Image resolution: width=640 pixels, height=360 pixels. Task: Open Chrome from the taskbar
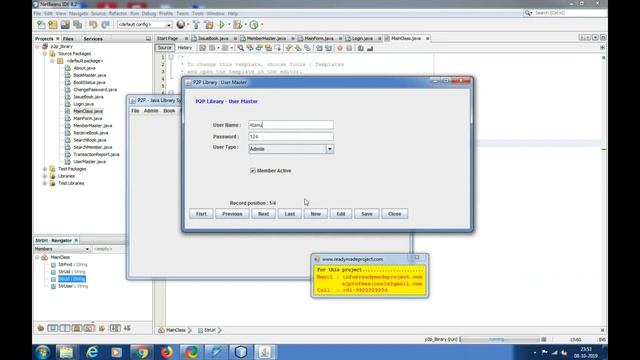pyautogui.click(x=141, y=352)
